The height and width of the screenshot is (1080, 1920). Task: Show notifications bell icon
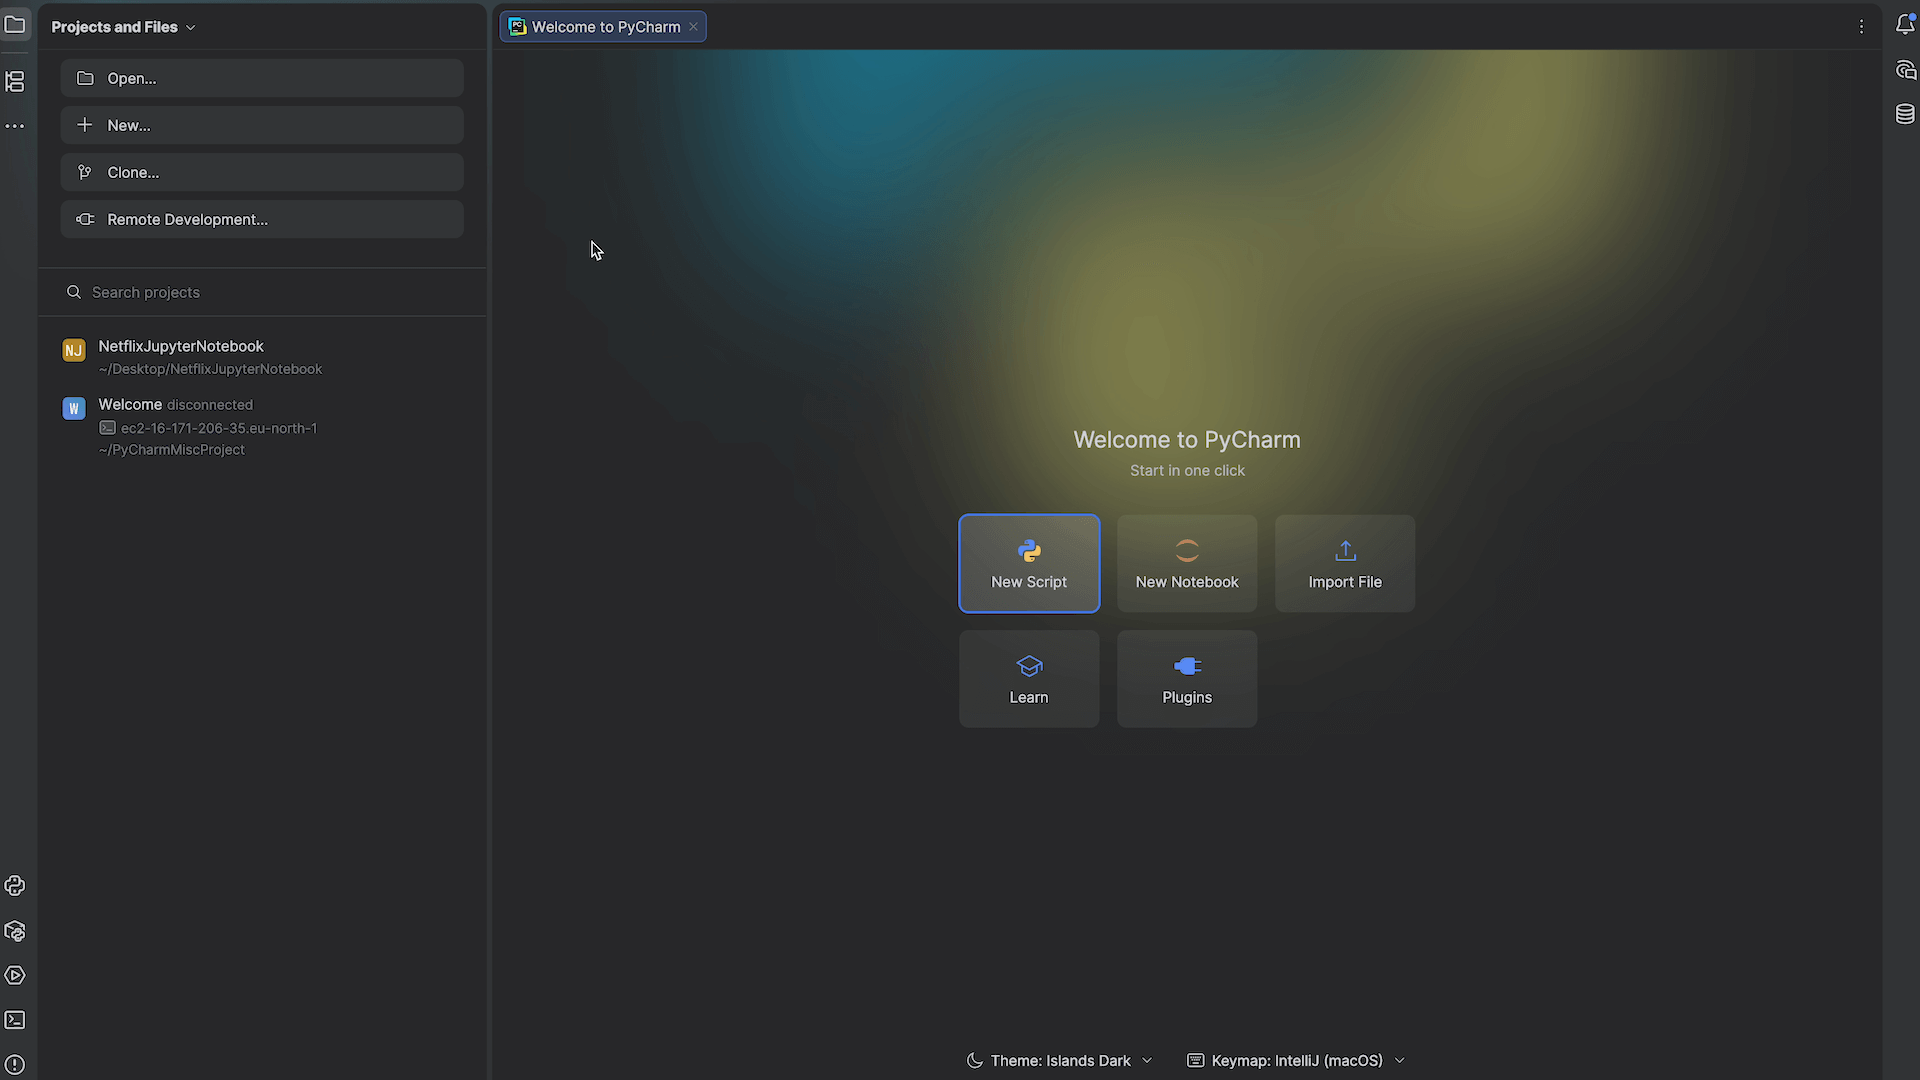click(1904, 26)
